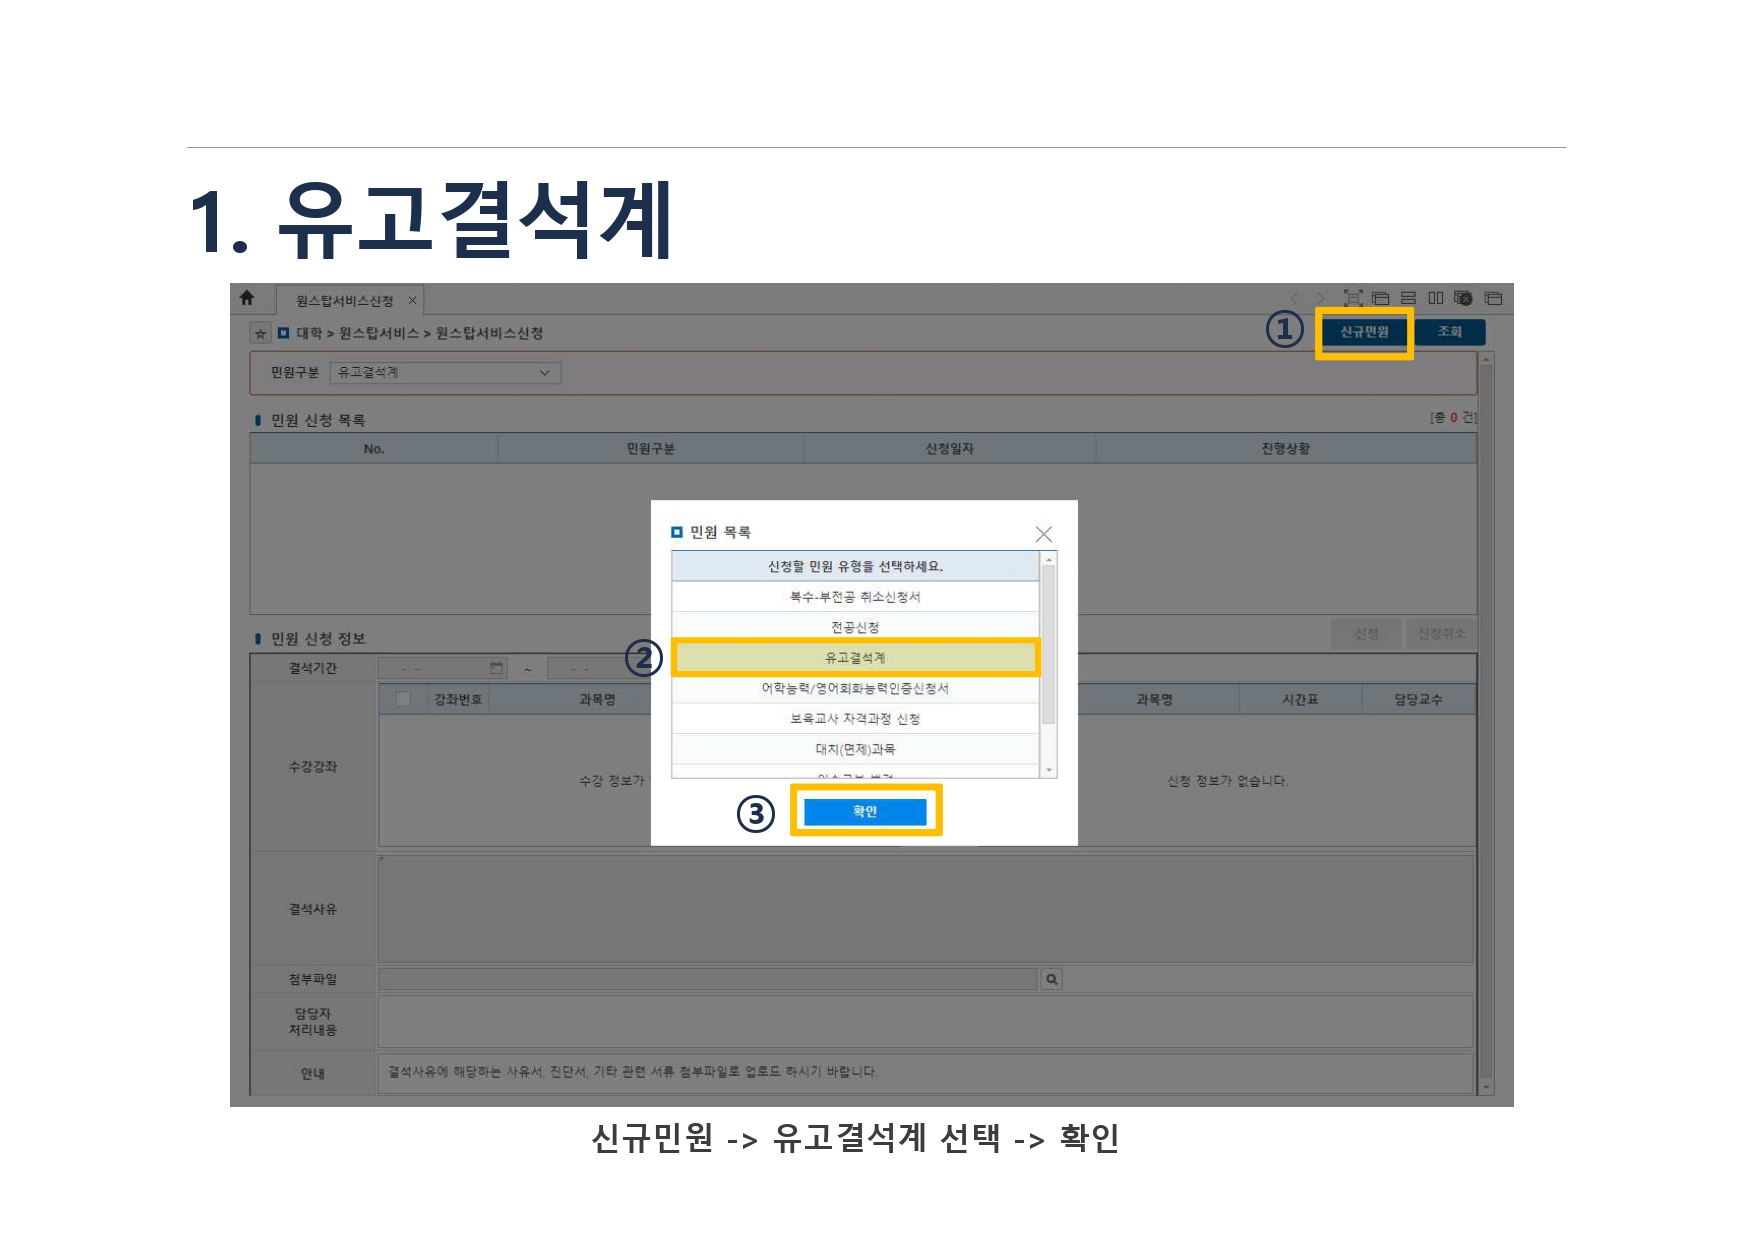
Task: Click the 첨부파일 search magnifier icon
Action: [x=1051, y=980]
